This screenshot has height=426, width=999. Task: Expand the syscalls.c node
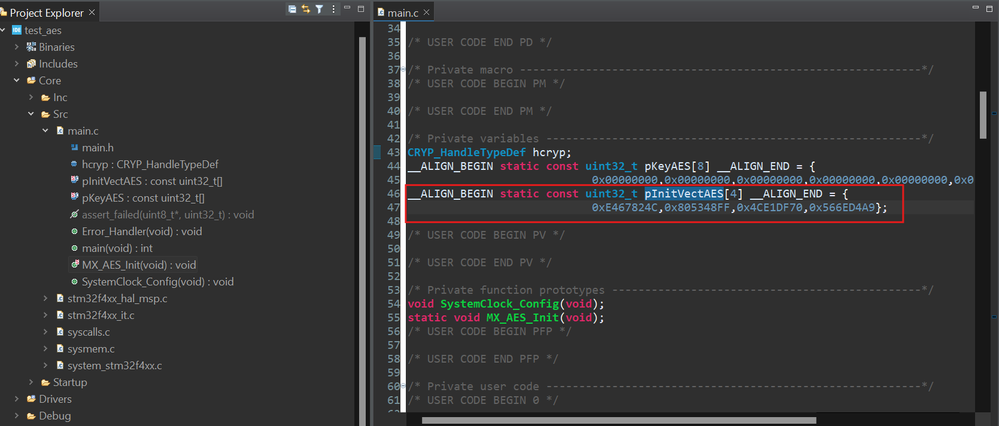[x=45, y=332]
